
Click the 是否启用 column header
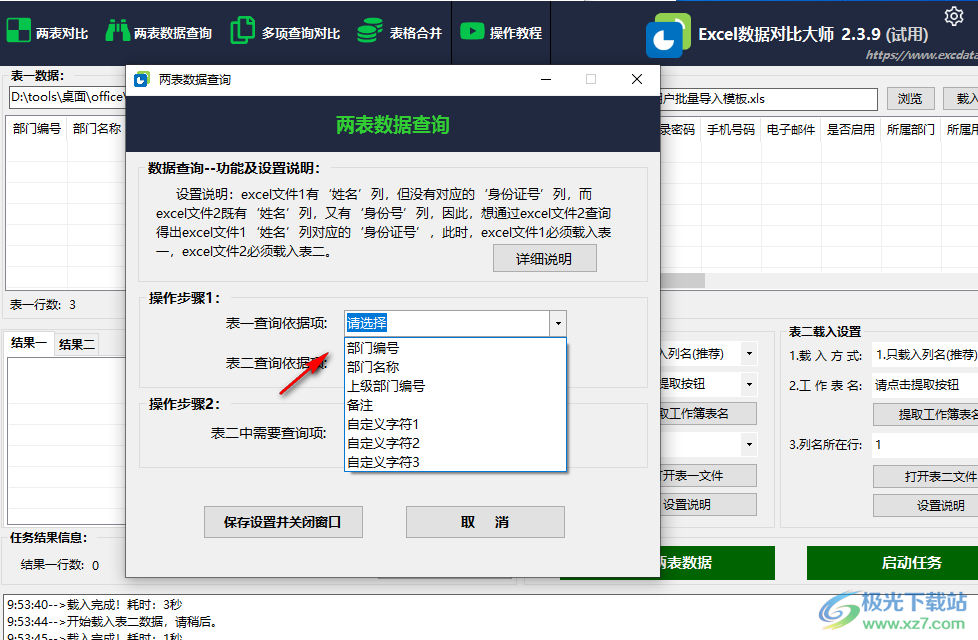coord(850,130)
